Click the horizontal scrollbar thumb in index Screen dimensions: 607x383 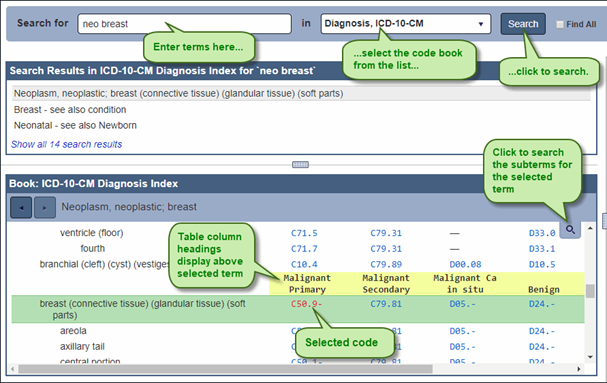225,369
